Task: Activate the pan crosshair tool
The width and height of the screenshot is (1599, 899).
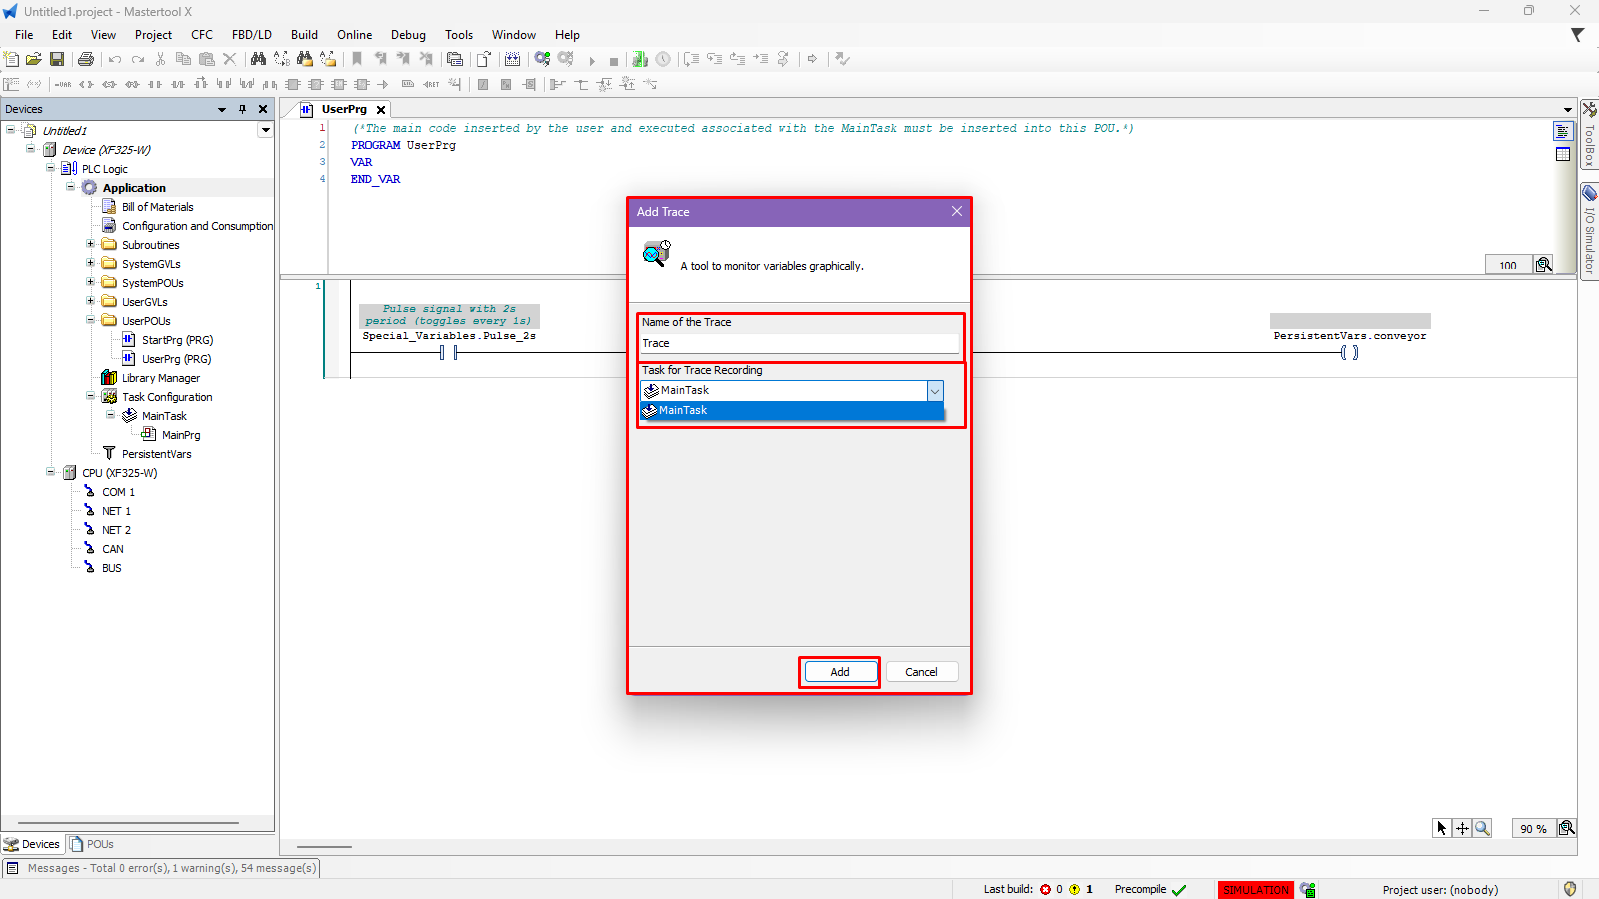Action: [x=1462, y=828]
